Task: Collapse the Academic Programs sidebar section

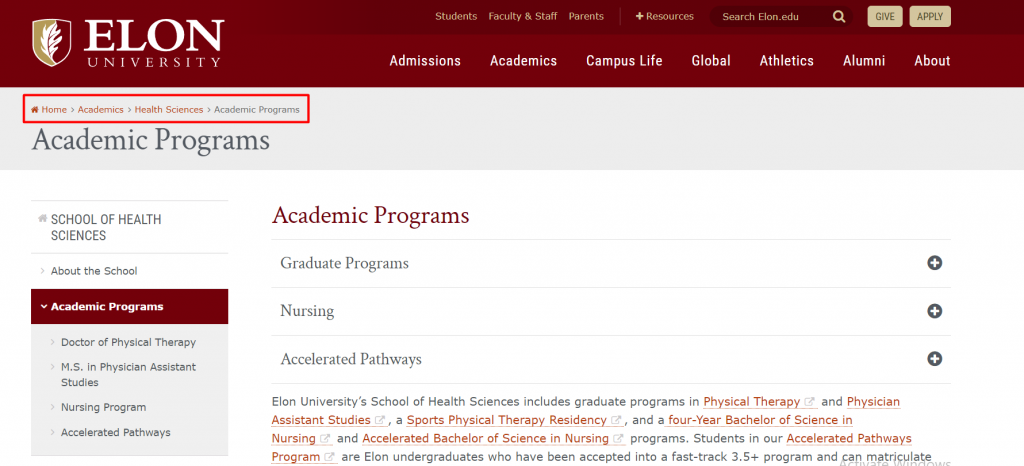Action: [x=44, y=307]
